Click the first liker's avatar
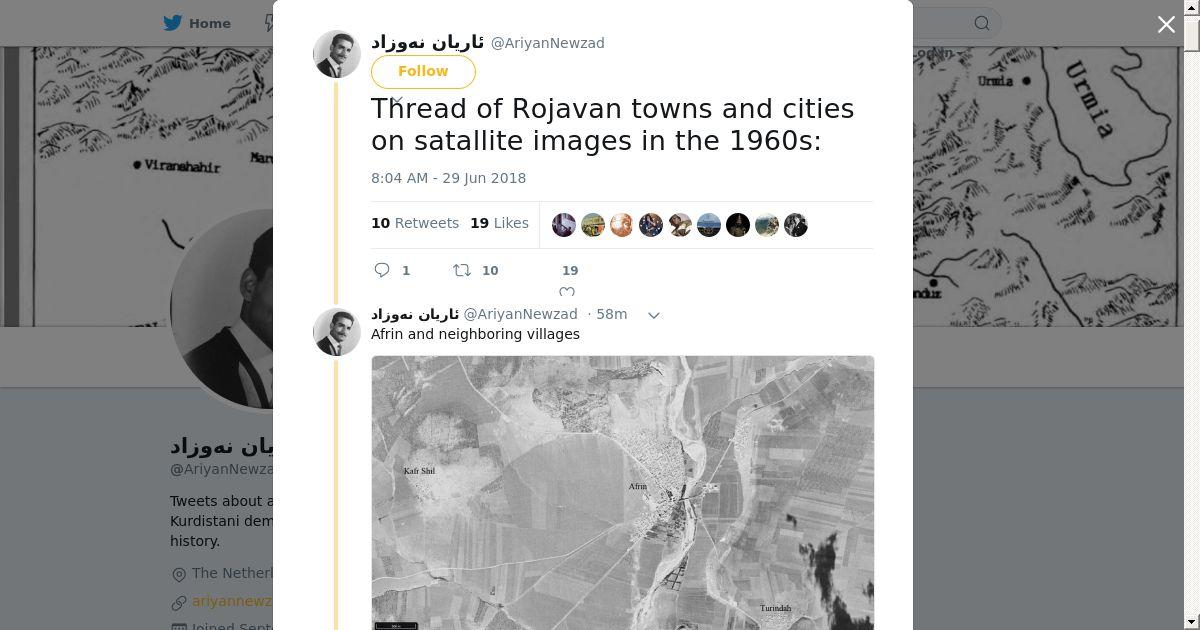Image resolution: width=1200 pixels, height=630 pixels. pos(564,225)
